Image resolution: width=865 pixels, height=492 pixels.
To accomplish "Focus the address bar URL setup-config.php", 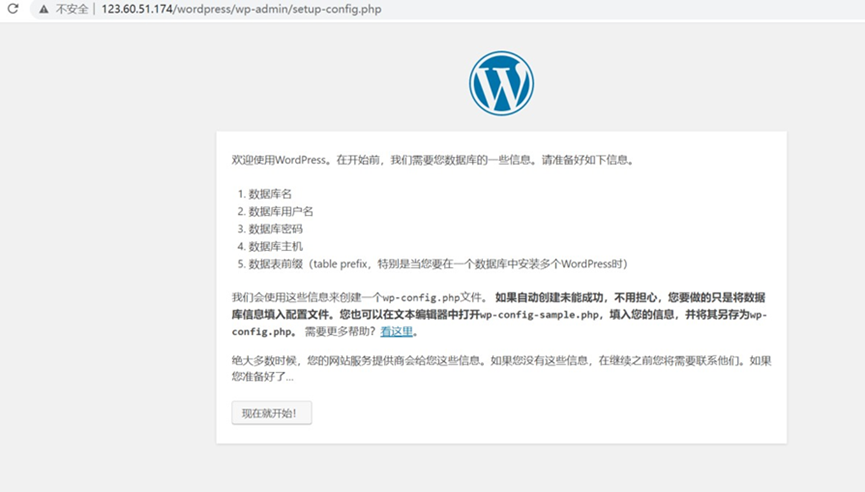I will tap(241, 9).
